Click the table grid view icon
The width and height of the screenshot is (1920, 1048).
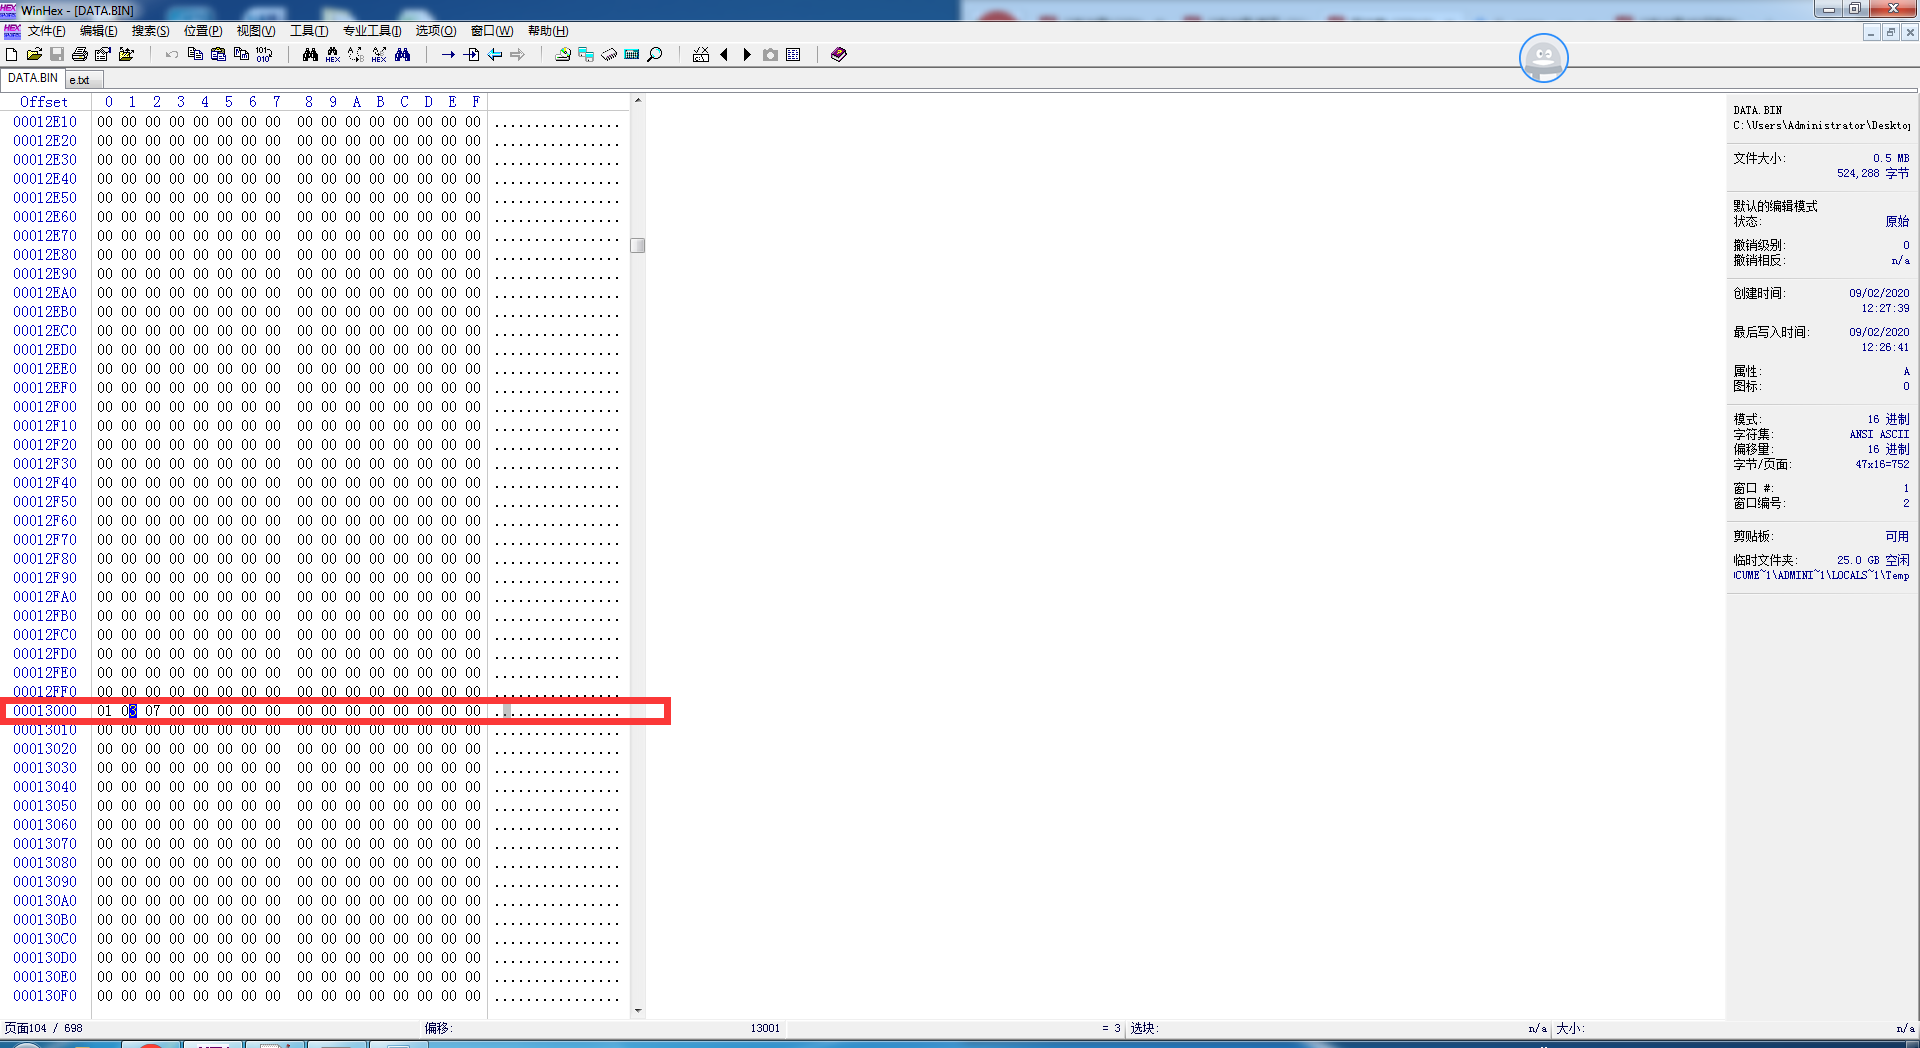793,55
